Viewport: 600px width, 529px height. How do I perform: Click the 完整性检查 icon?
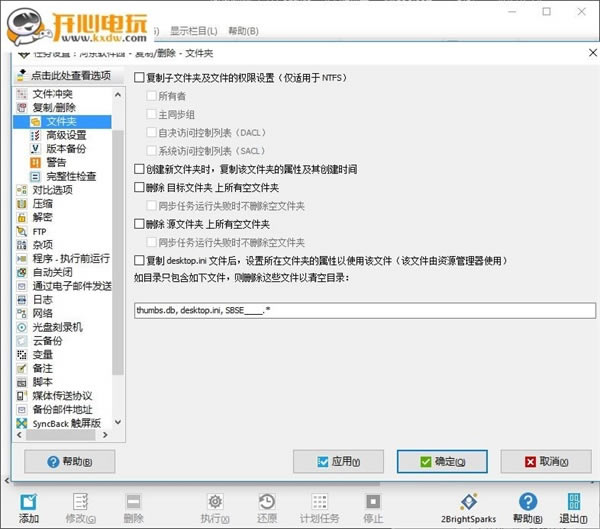tap(35, 176)
